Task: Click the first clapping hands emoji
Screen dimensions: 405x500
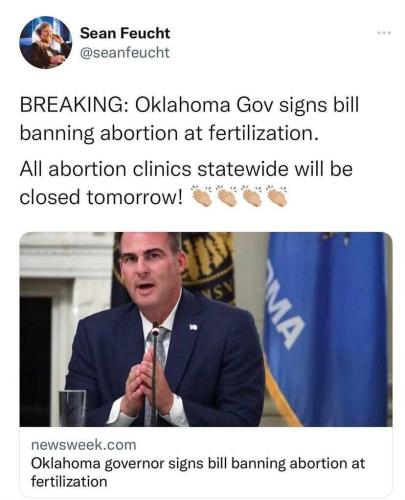Action: pos(201,196)
